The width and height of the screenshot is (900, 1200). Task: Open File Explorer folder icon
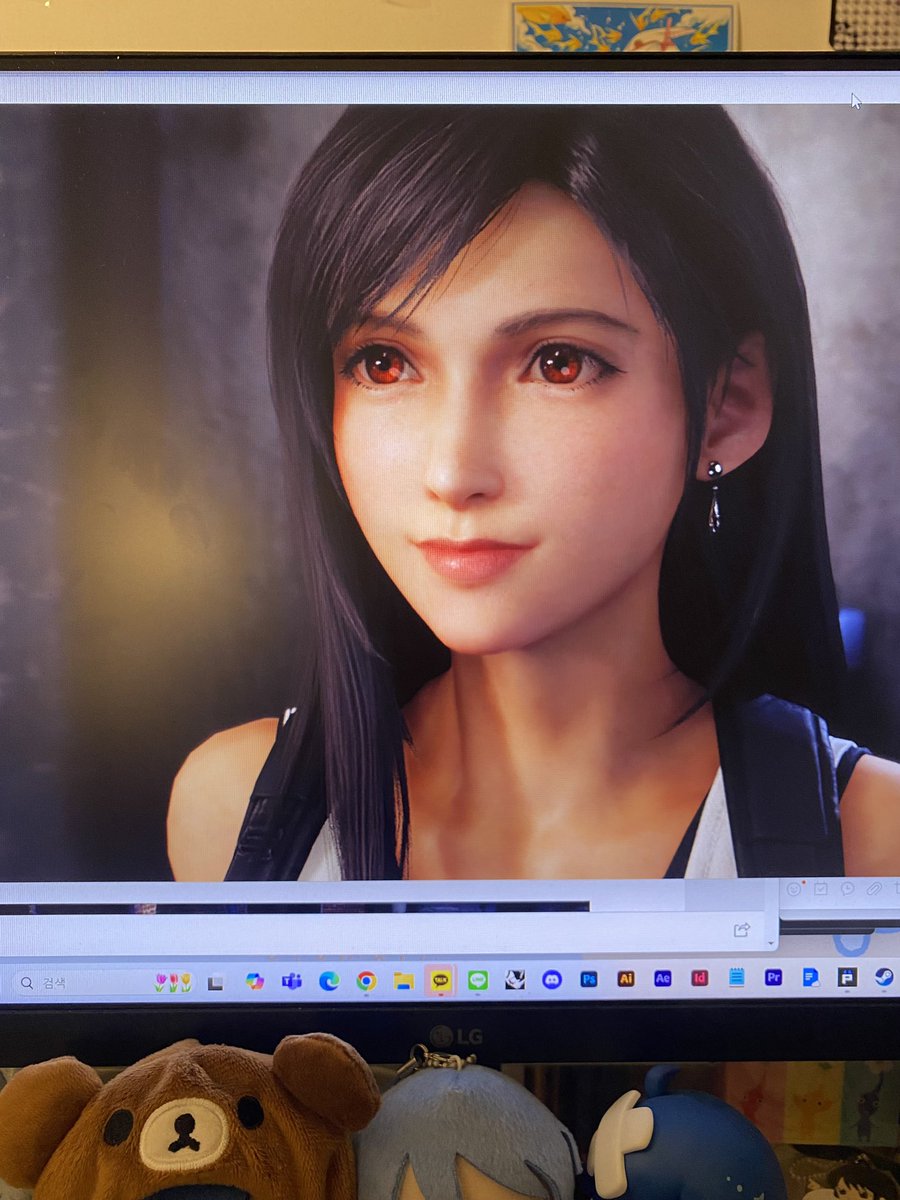403,981
